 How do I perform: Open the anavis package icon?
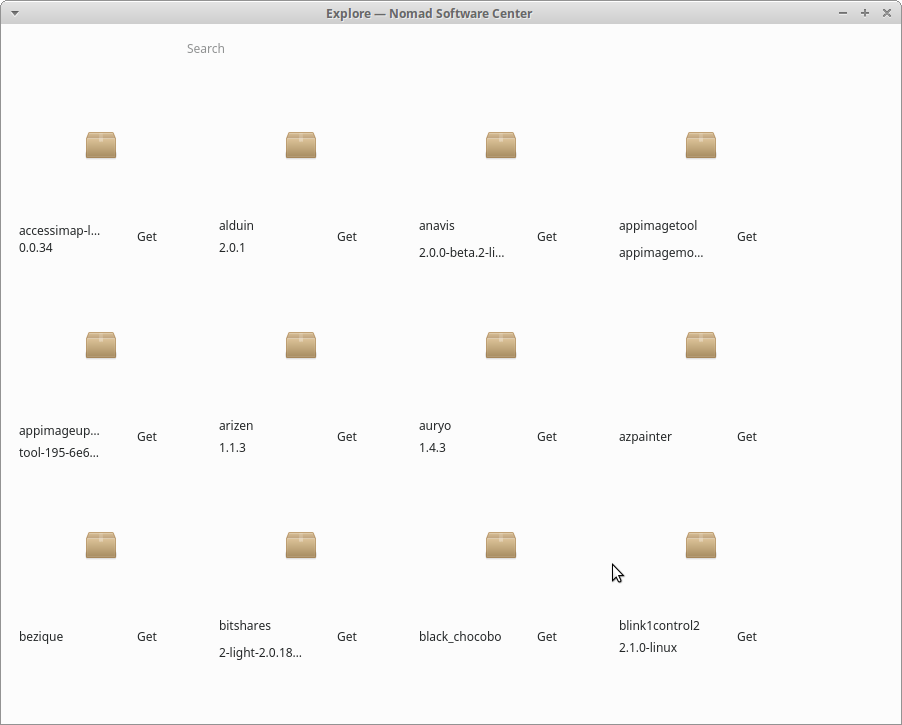[500, 145]
